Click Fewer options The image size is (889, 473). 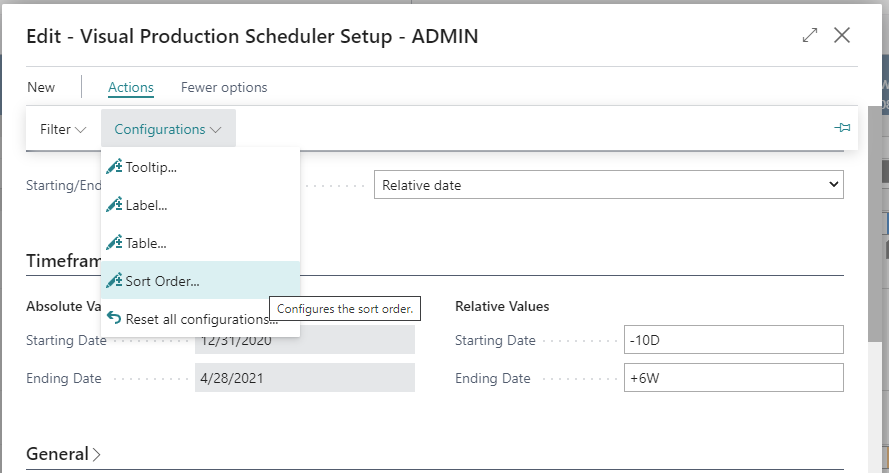[x=224, y=87]
